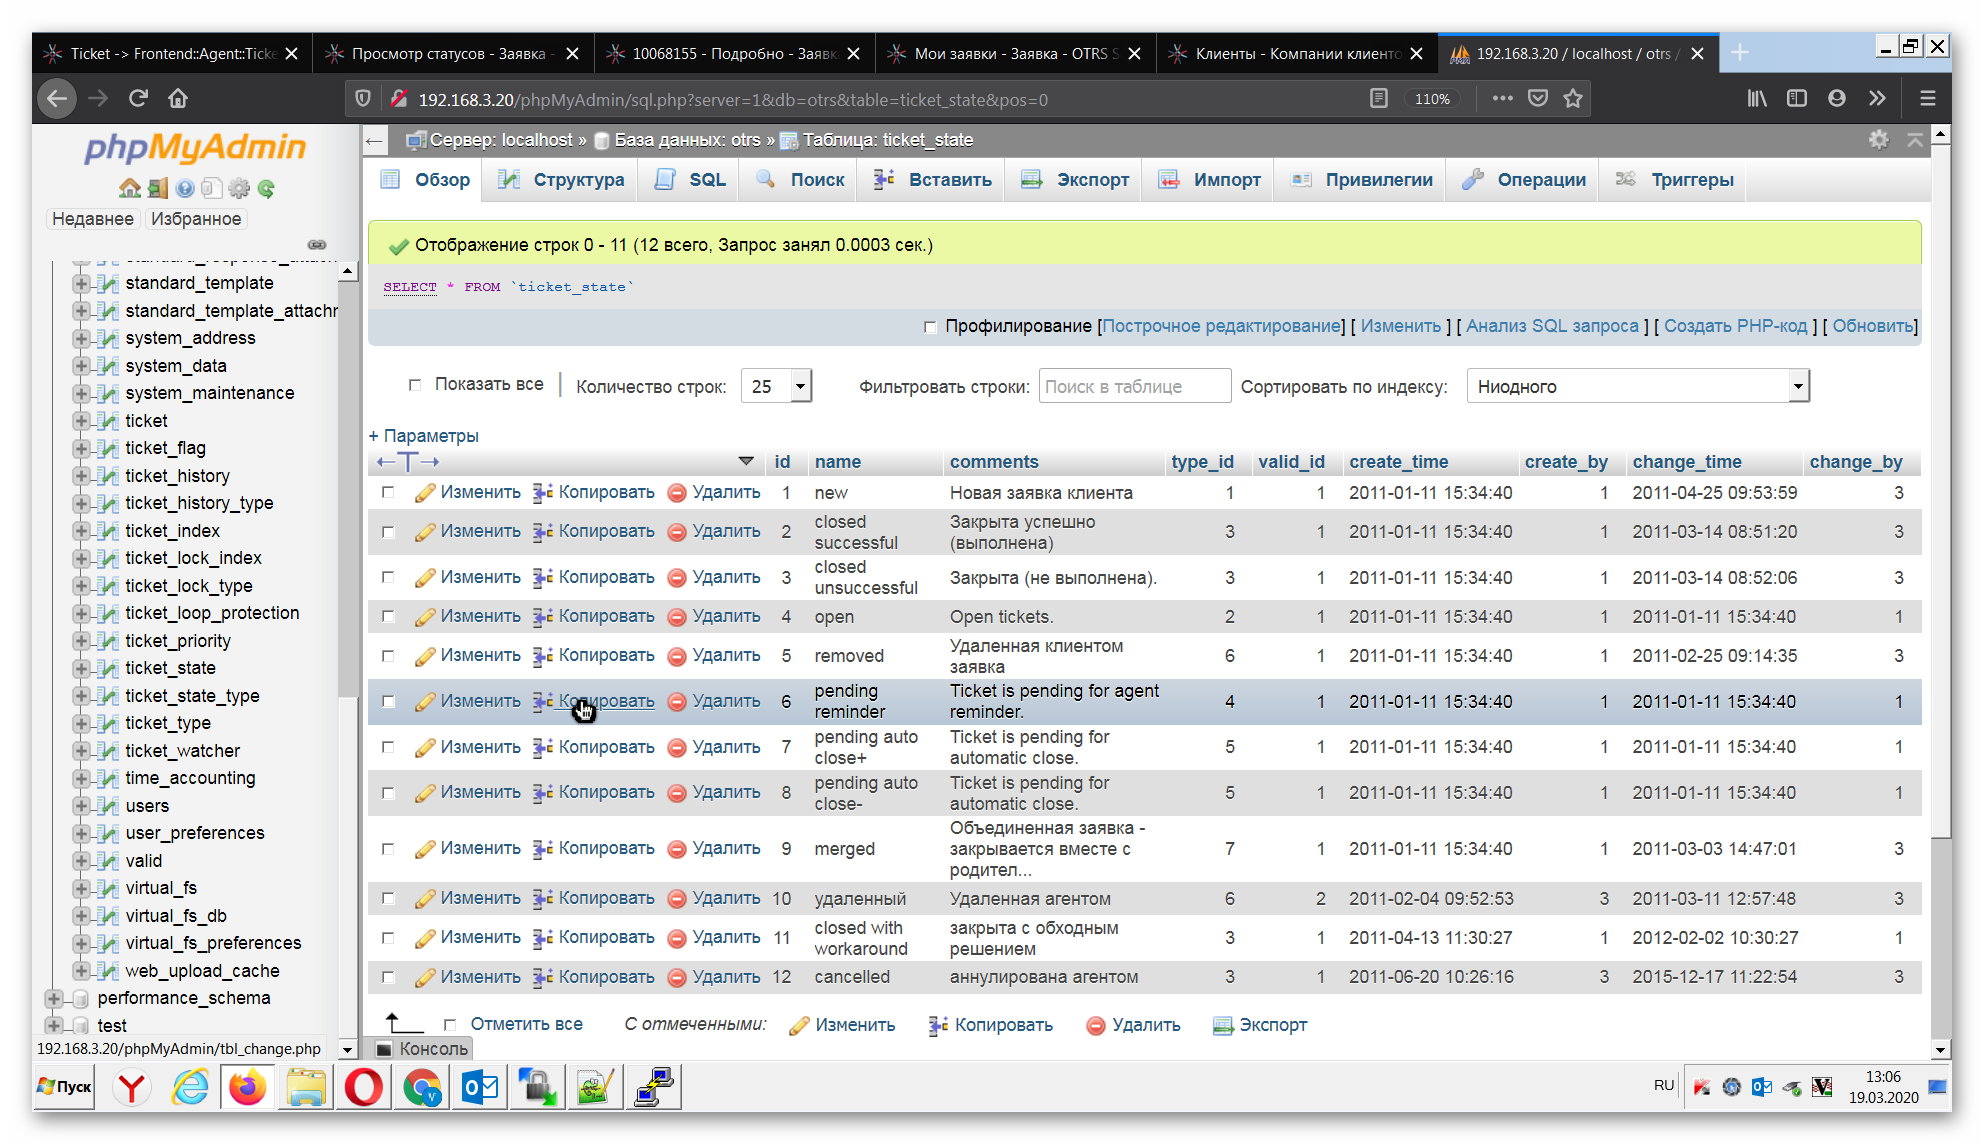Screen dimensions: 1984x1144
Task: Toggle Firefox sidebar icon
Action: click(1797, 98)
